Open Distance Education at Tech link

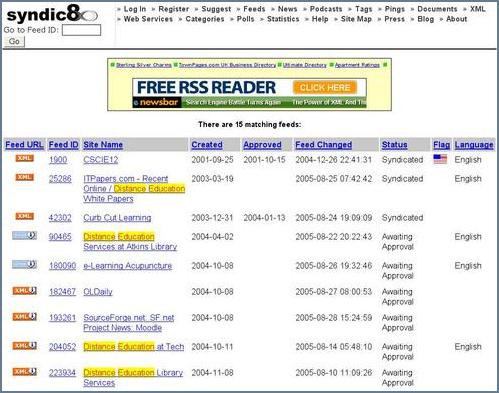point(133,347)
